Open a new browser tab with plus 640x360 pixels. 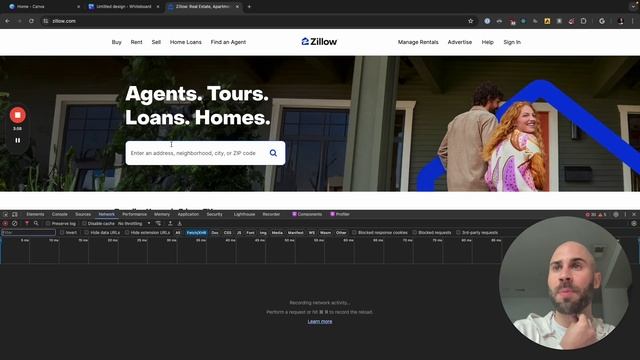pos(249,7)
